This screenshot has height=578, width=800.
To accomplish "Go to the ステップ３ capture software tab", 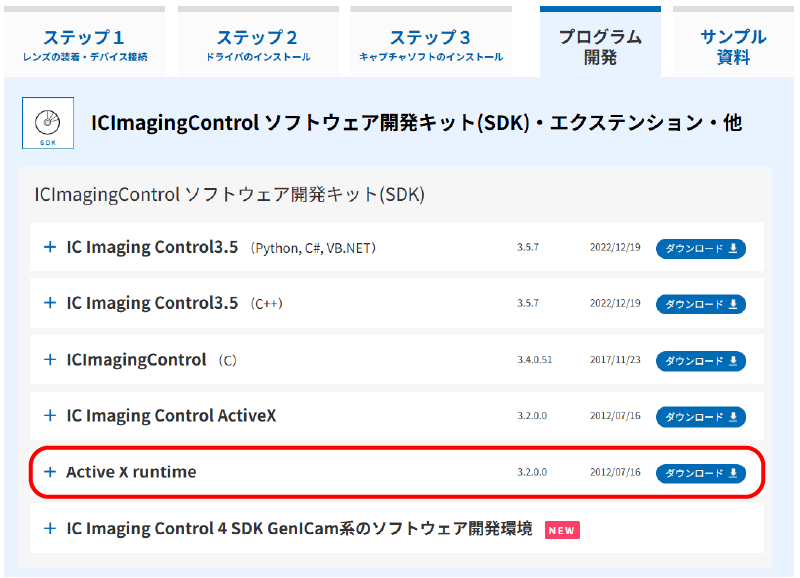I will pos(430,45).
